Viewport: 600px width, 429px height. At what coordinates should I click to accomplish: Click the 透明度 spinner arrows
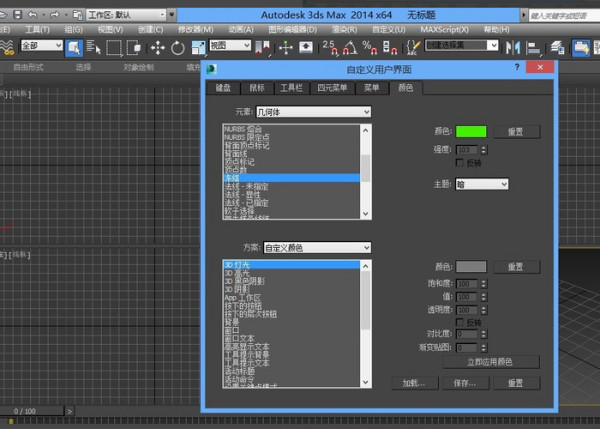pyautogui.click(x=483, y=310)
